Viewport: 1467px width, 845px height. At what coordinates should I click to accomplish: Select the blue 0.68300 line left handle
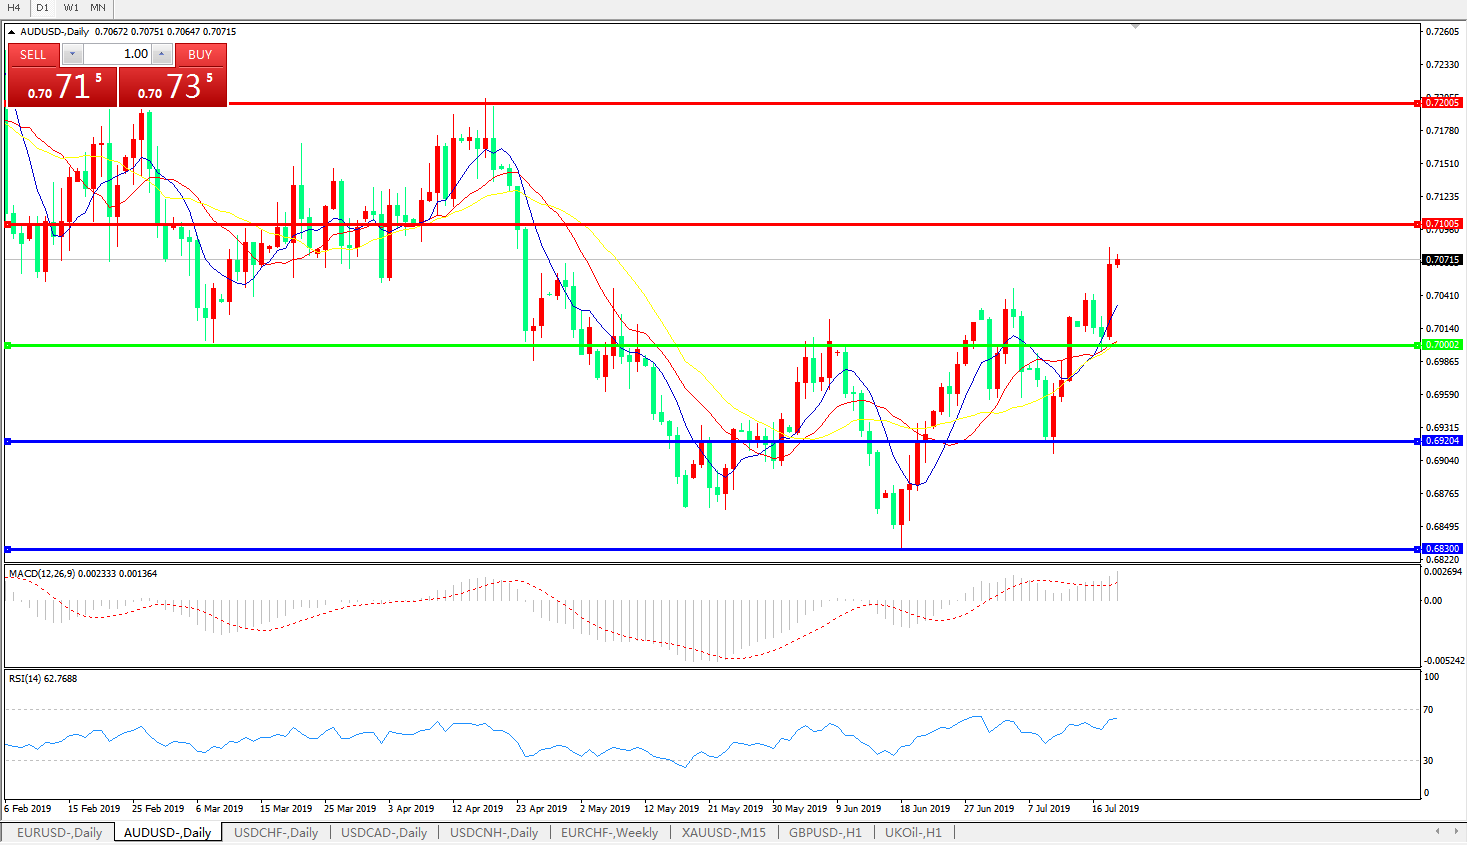coord(8,549)
